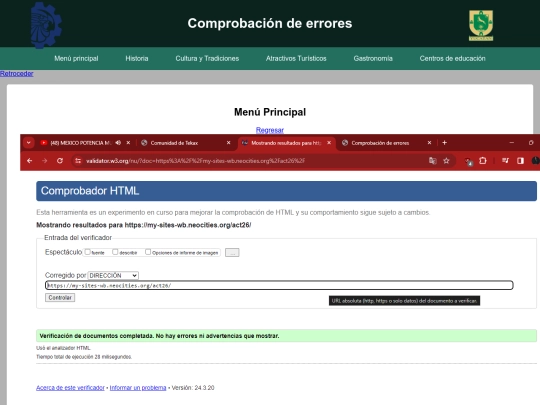Click the extension icon with badge
The height and width of the screenshot is (405, 540).
tap(468, 162)
